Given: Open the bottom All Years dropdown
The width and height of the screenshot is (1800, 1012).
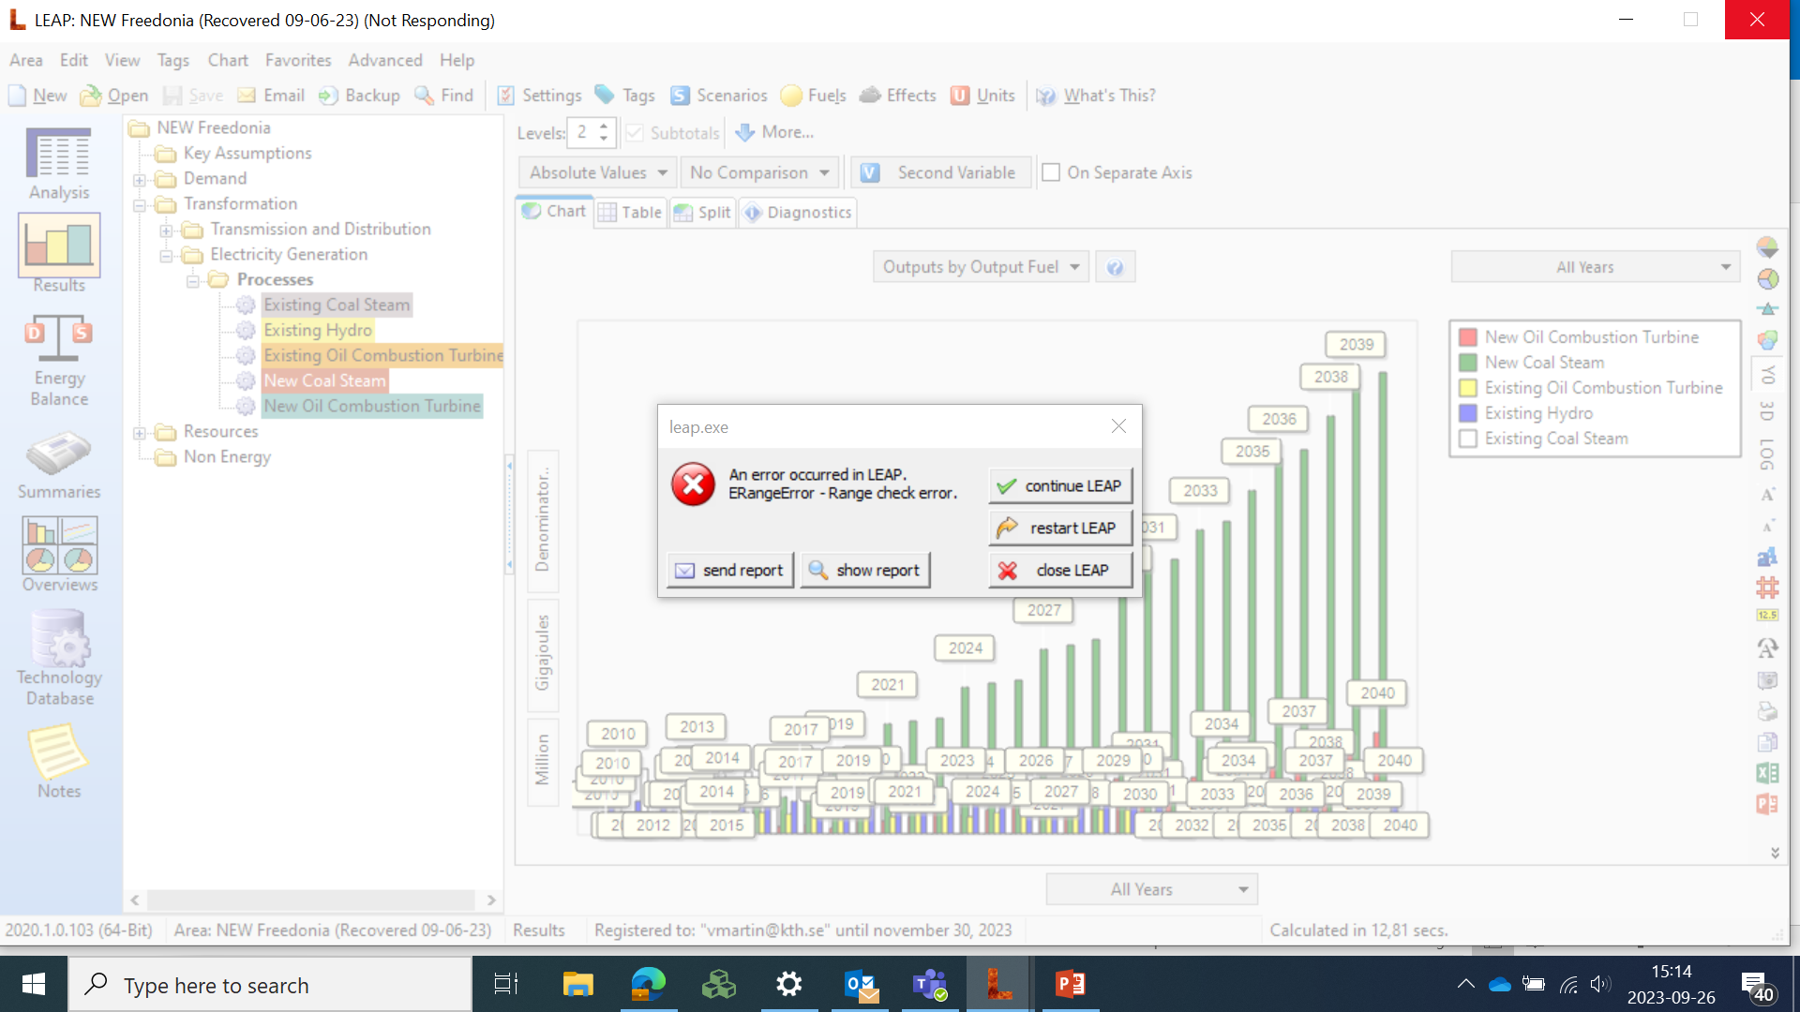Looking at the screenshot, I should pos(1151,889).
